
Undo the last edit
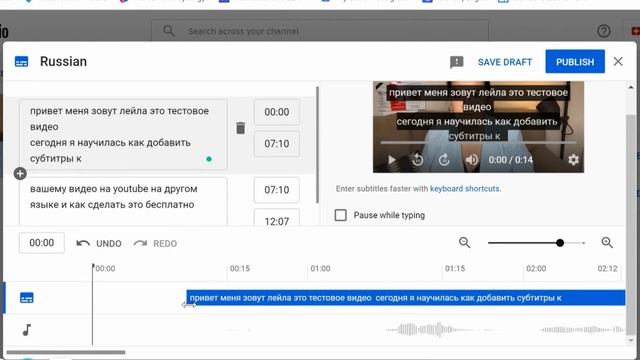99,243
